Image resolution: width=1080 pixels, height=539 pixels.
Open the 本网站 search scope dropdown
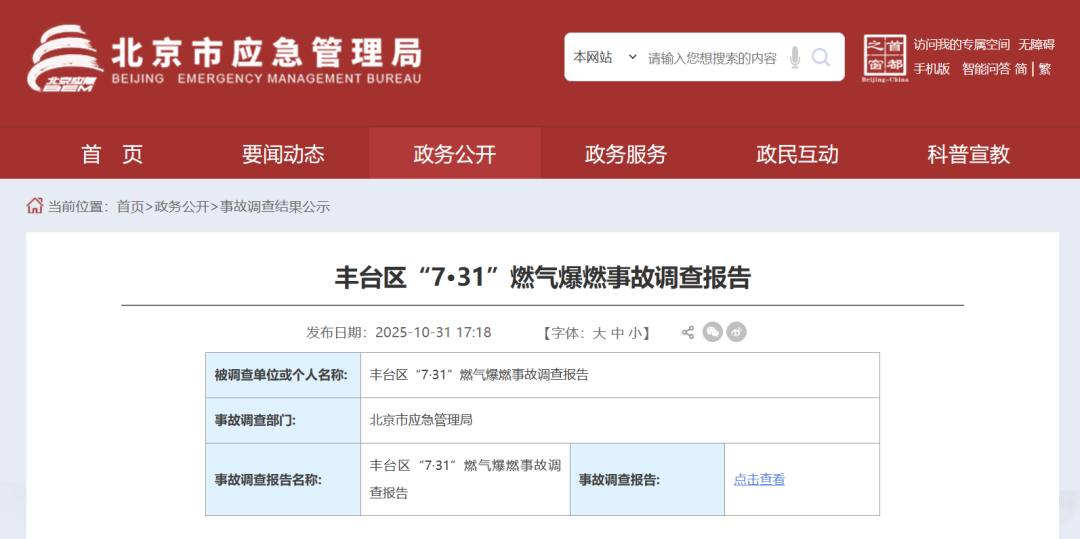click(x=605, y=57)
